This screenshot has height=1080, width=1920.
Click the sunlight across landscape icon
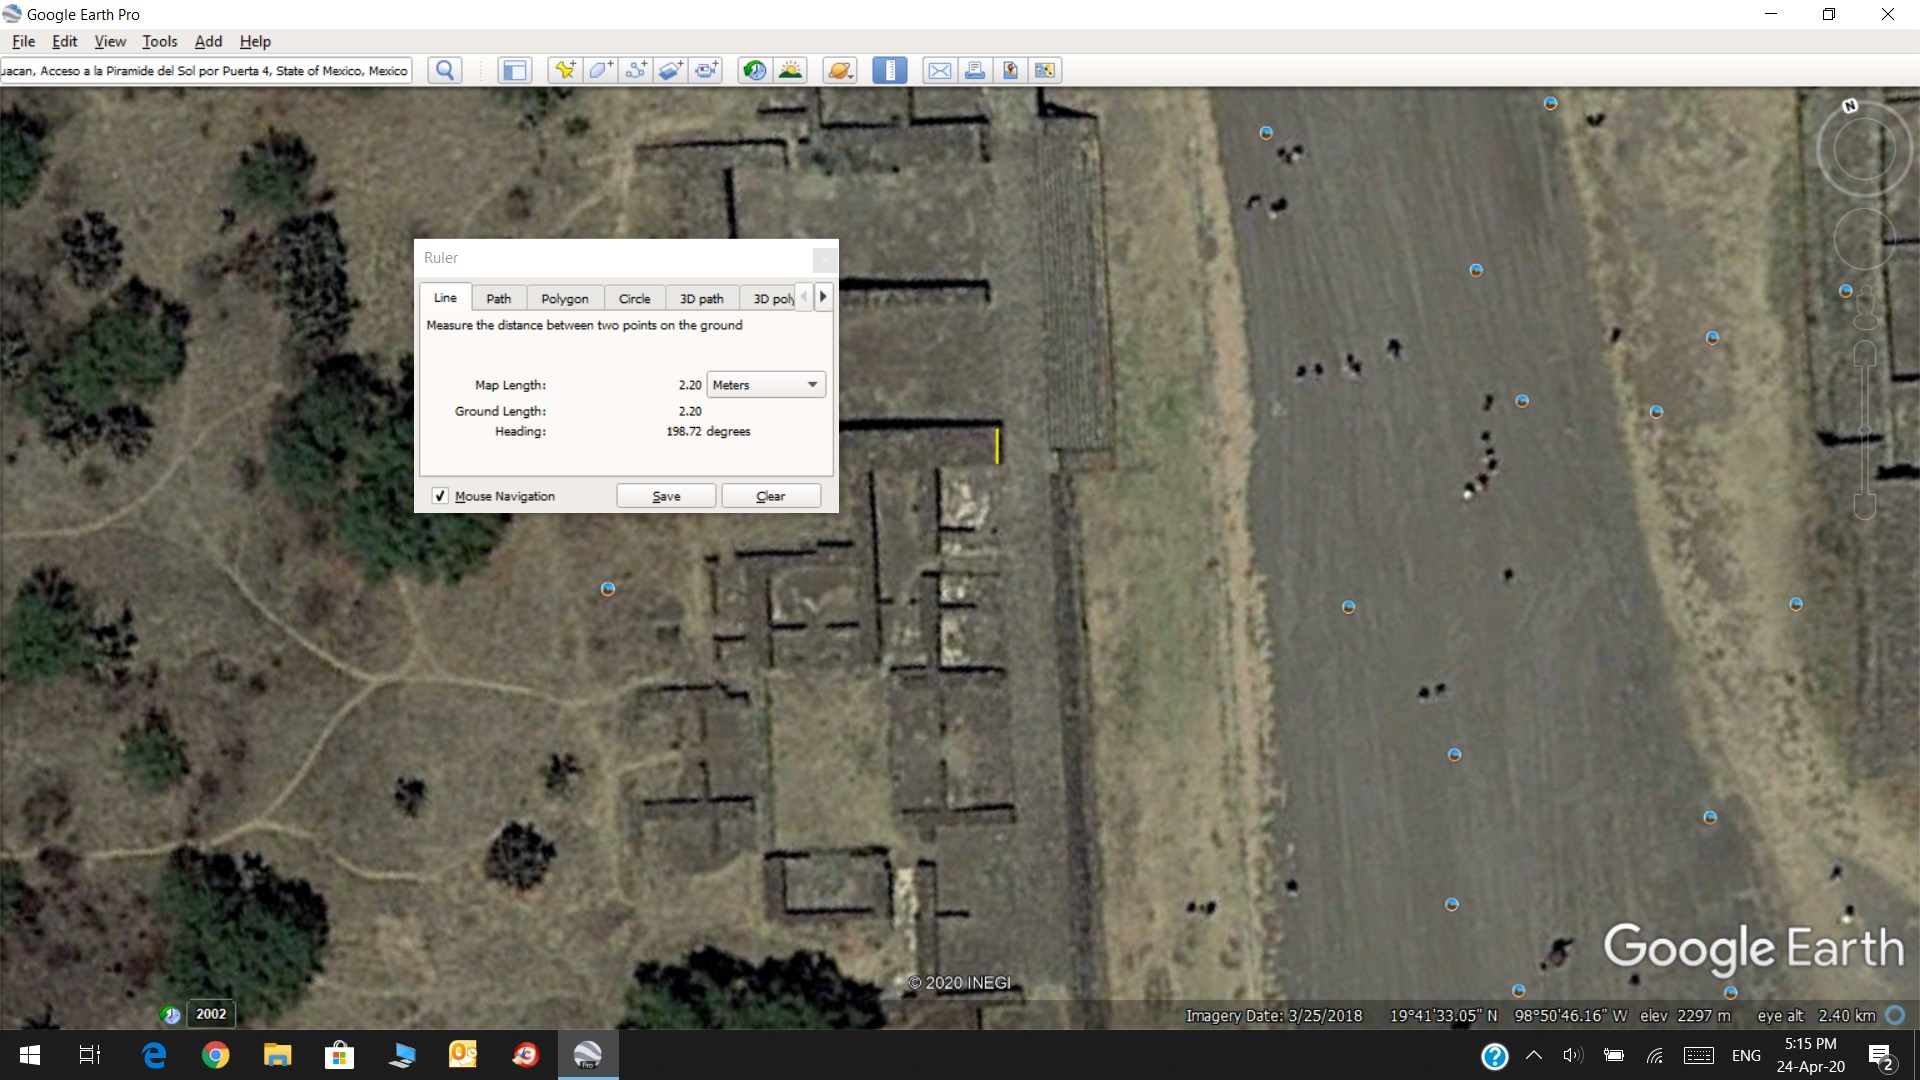pos(790,70)
